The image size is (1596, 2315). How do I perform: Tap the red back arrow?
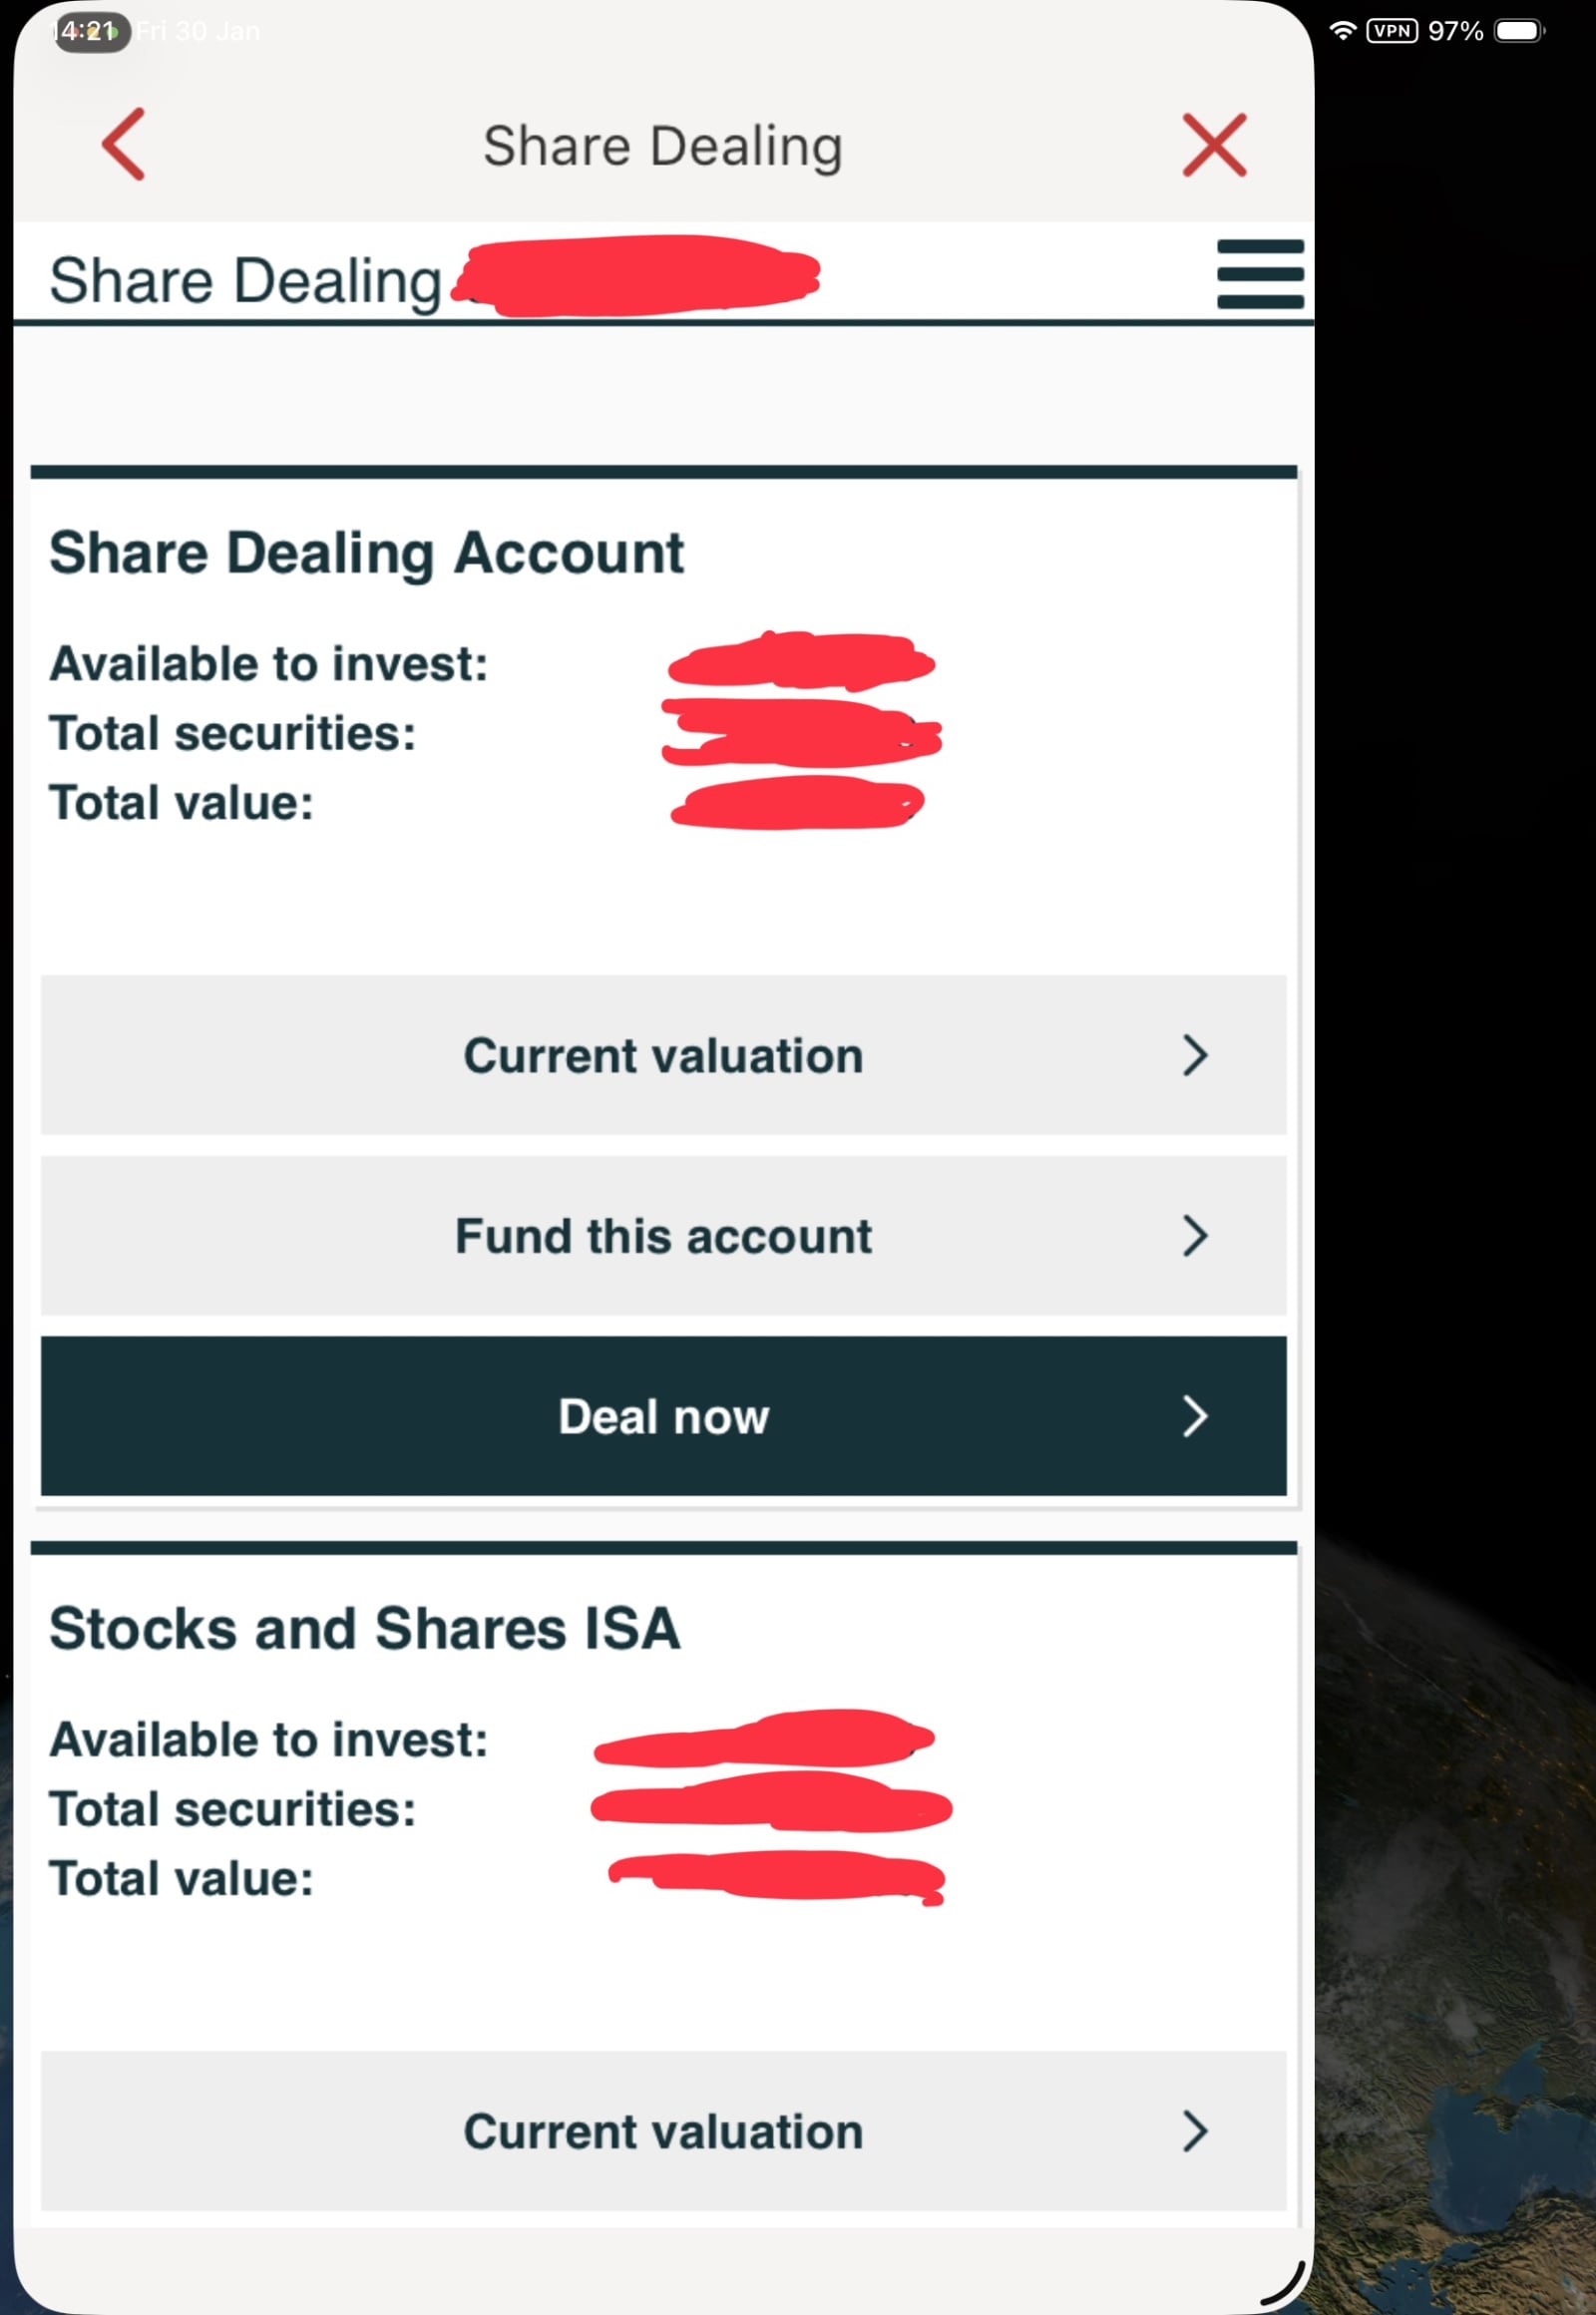coord(124,145)
